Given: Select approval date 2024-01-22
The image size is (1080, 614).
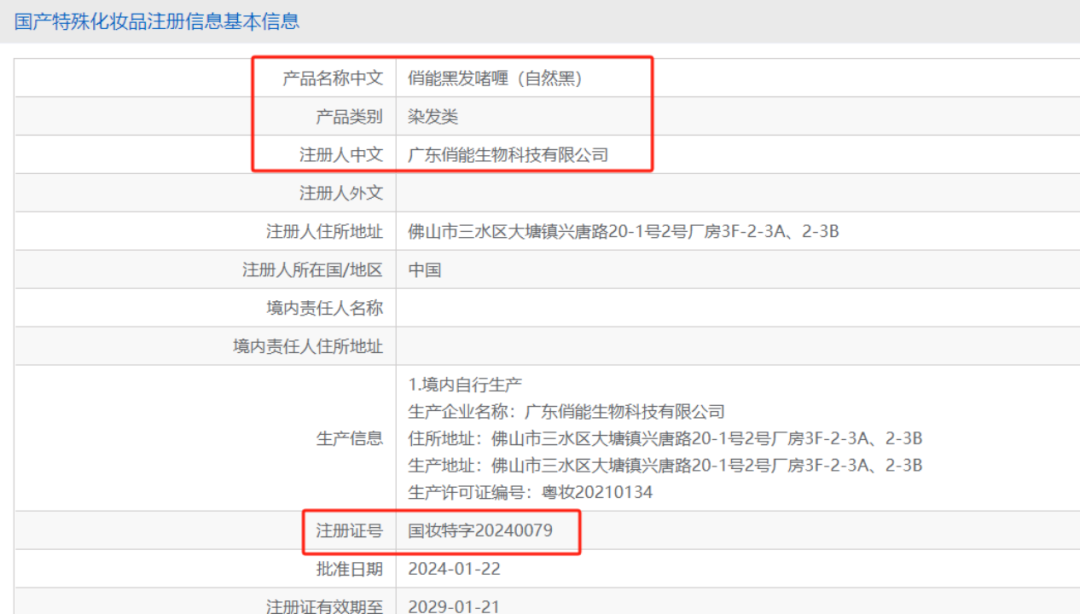Looking at the screenshot, I should (x=454, y=569).
